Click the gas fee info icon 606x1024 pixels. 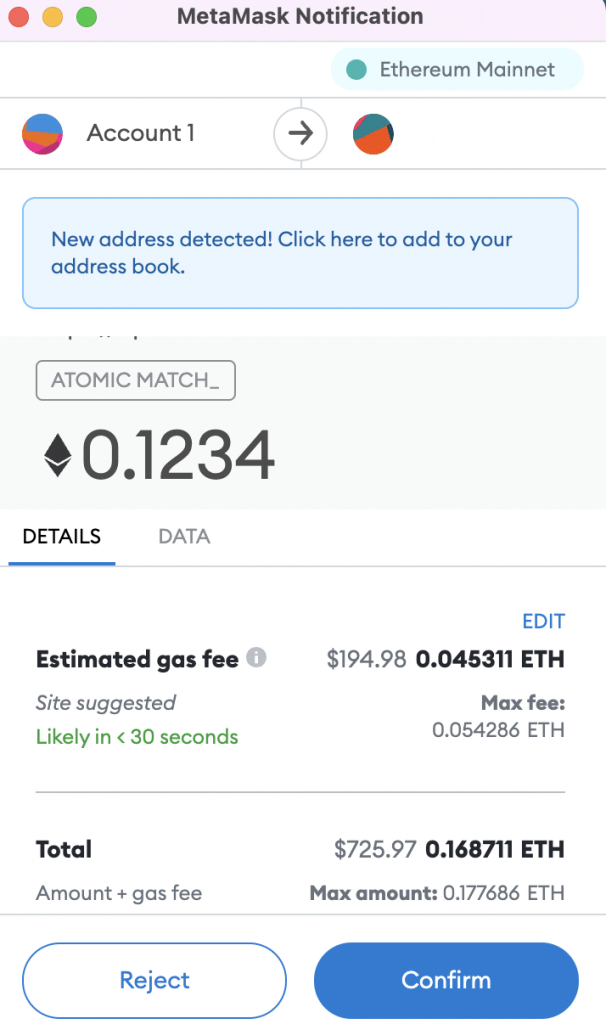(x=257, y=657)
